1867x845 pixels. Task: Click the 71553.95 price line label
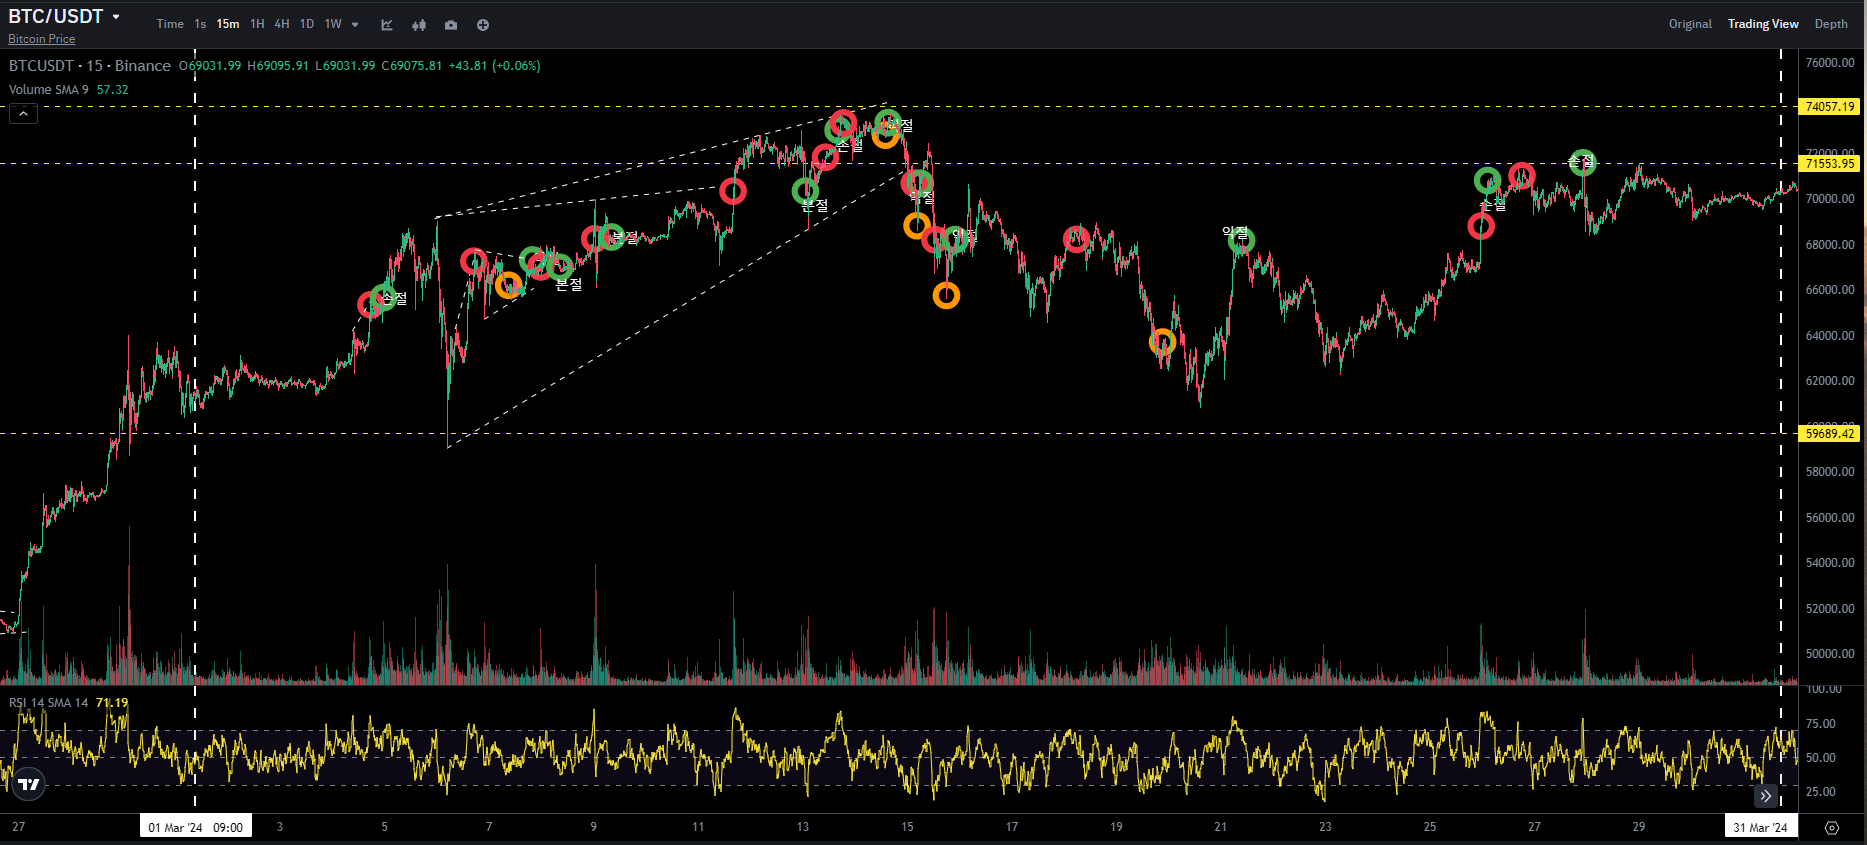[x=1829, y=164]
